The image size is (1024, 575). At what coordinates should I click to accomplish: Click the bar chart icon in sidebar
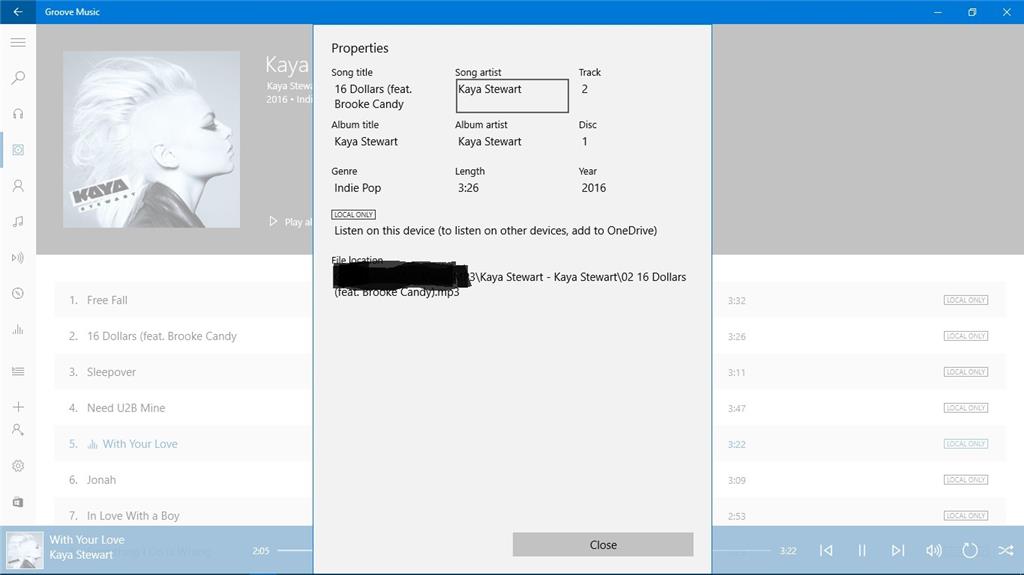(x=18, y=329)
